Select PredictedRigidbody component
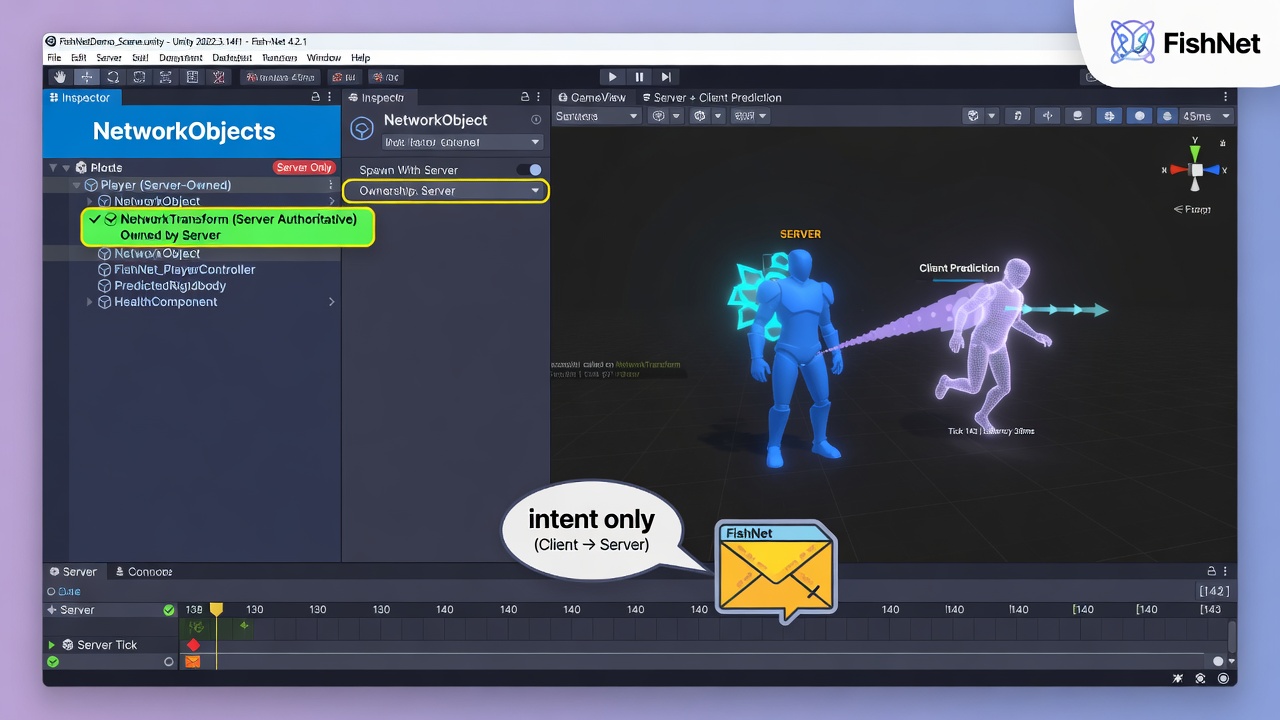1280x720 pixels. pyautogui.click(x=170, y=286)
